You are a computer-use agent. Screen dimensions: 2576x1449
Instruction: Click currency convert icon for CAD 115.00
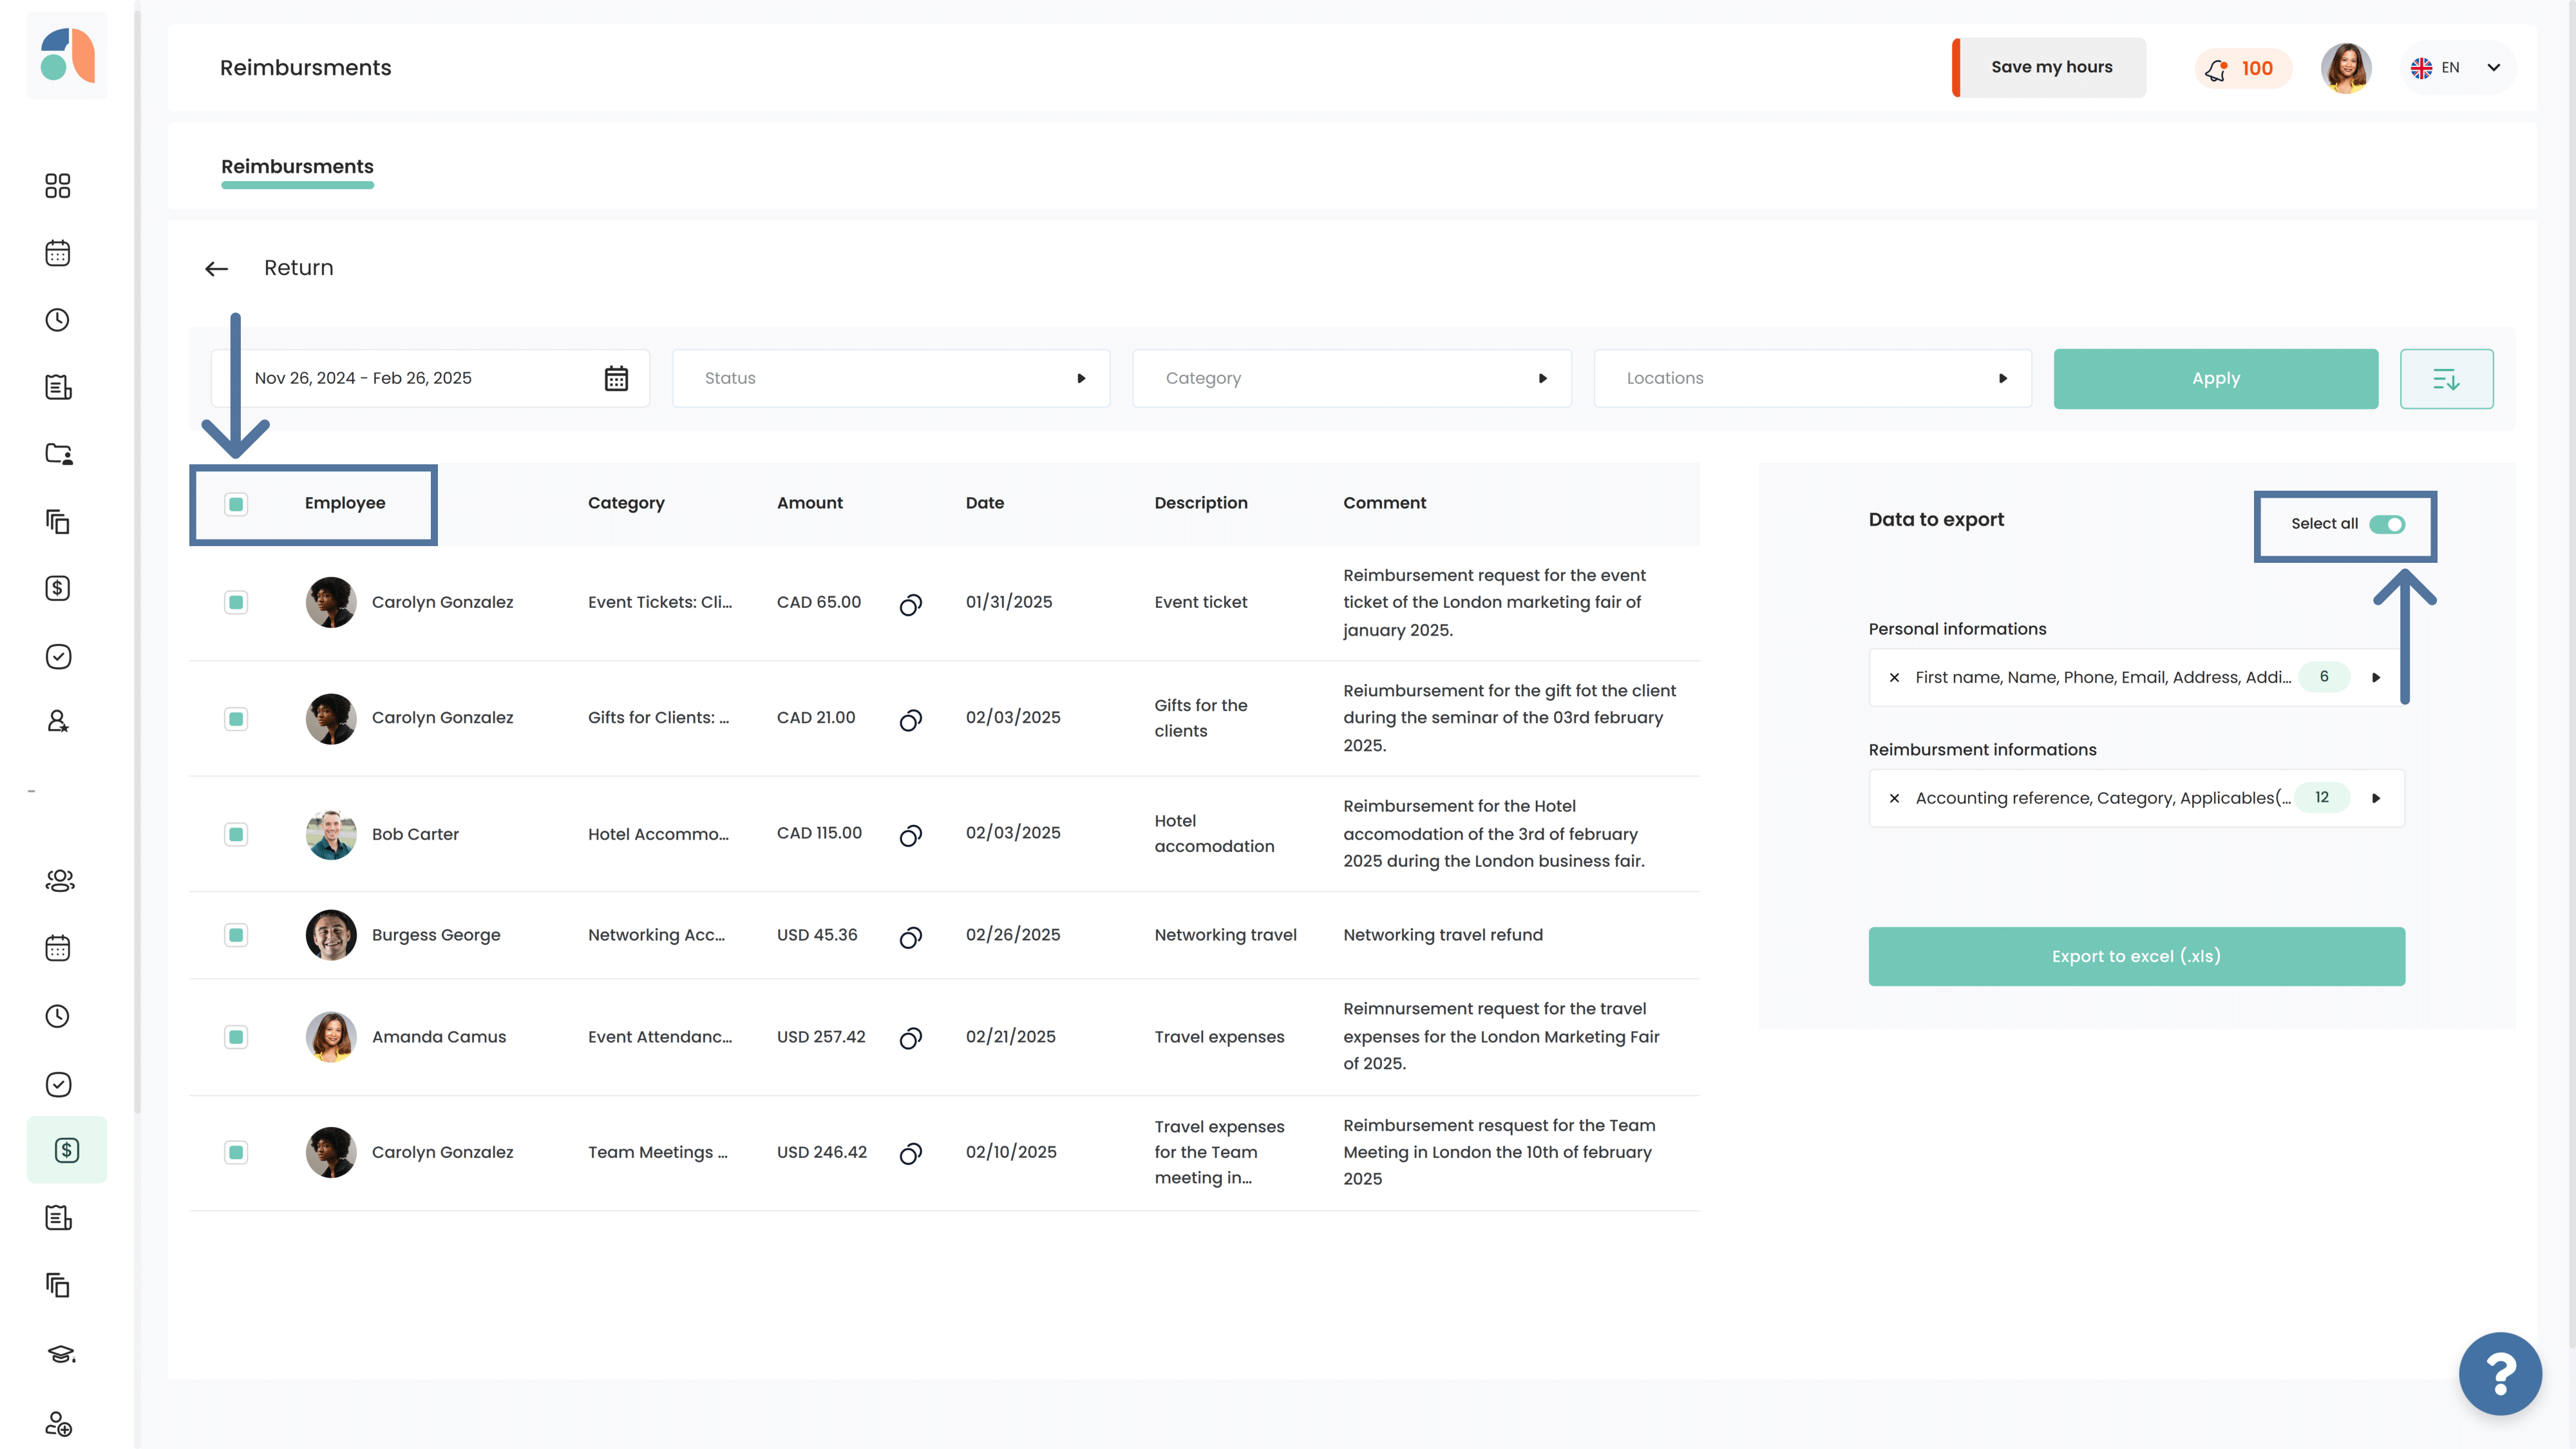[x=910, y=835]
